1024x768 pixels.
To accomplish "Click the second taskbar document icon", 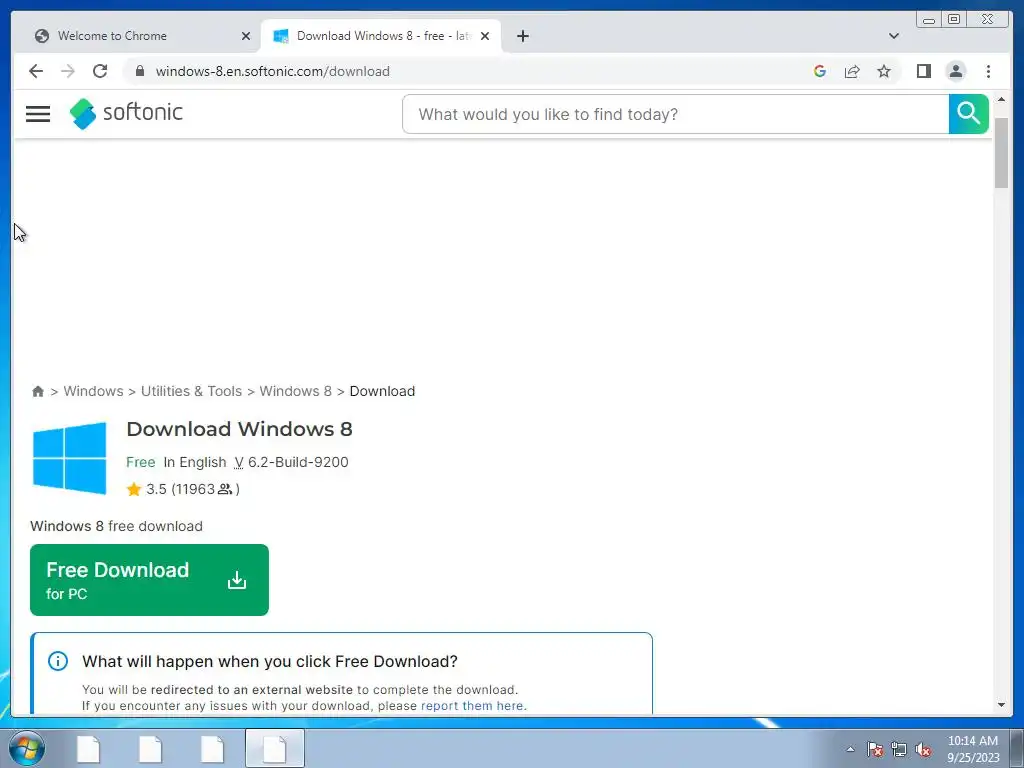I will [x=151, y=749].
